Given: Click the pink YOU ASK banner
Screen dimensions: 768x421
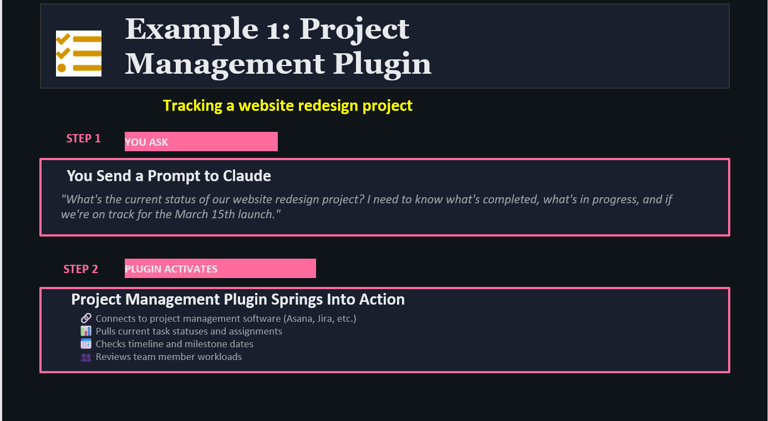Looking at the screenshot, I should coord(200,142).
